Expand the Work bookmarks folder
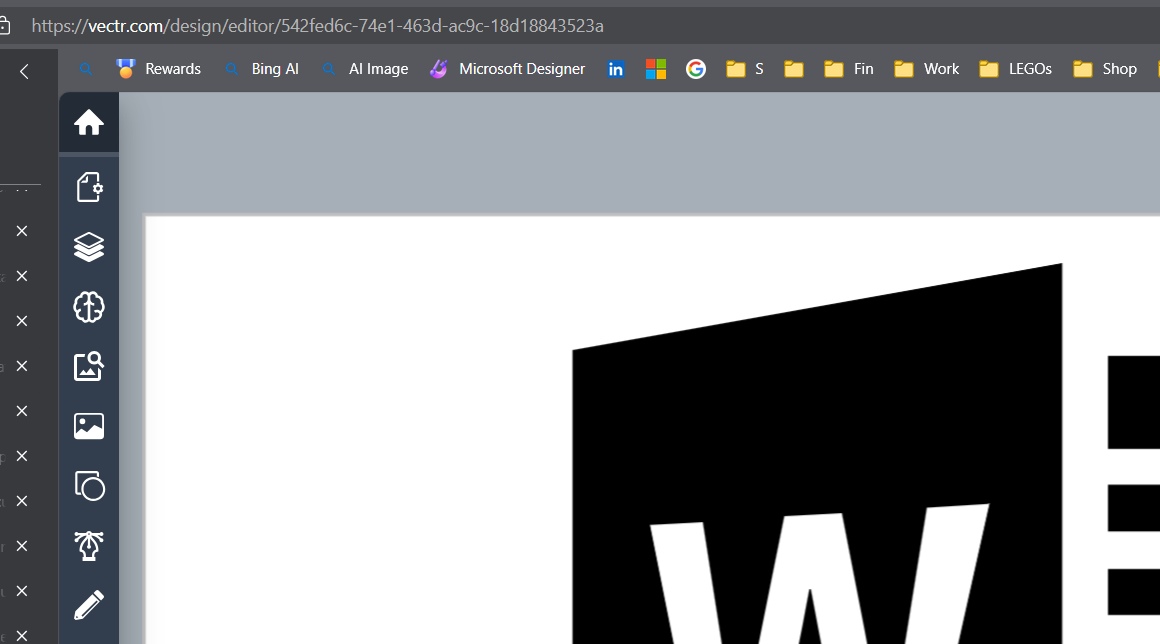1160x644 pixels. [926, 69]
